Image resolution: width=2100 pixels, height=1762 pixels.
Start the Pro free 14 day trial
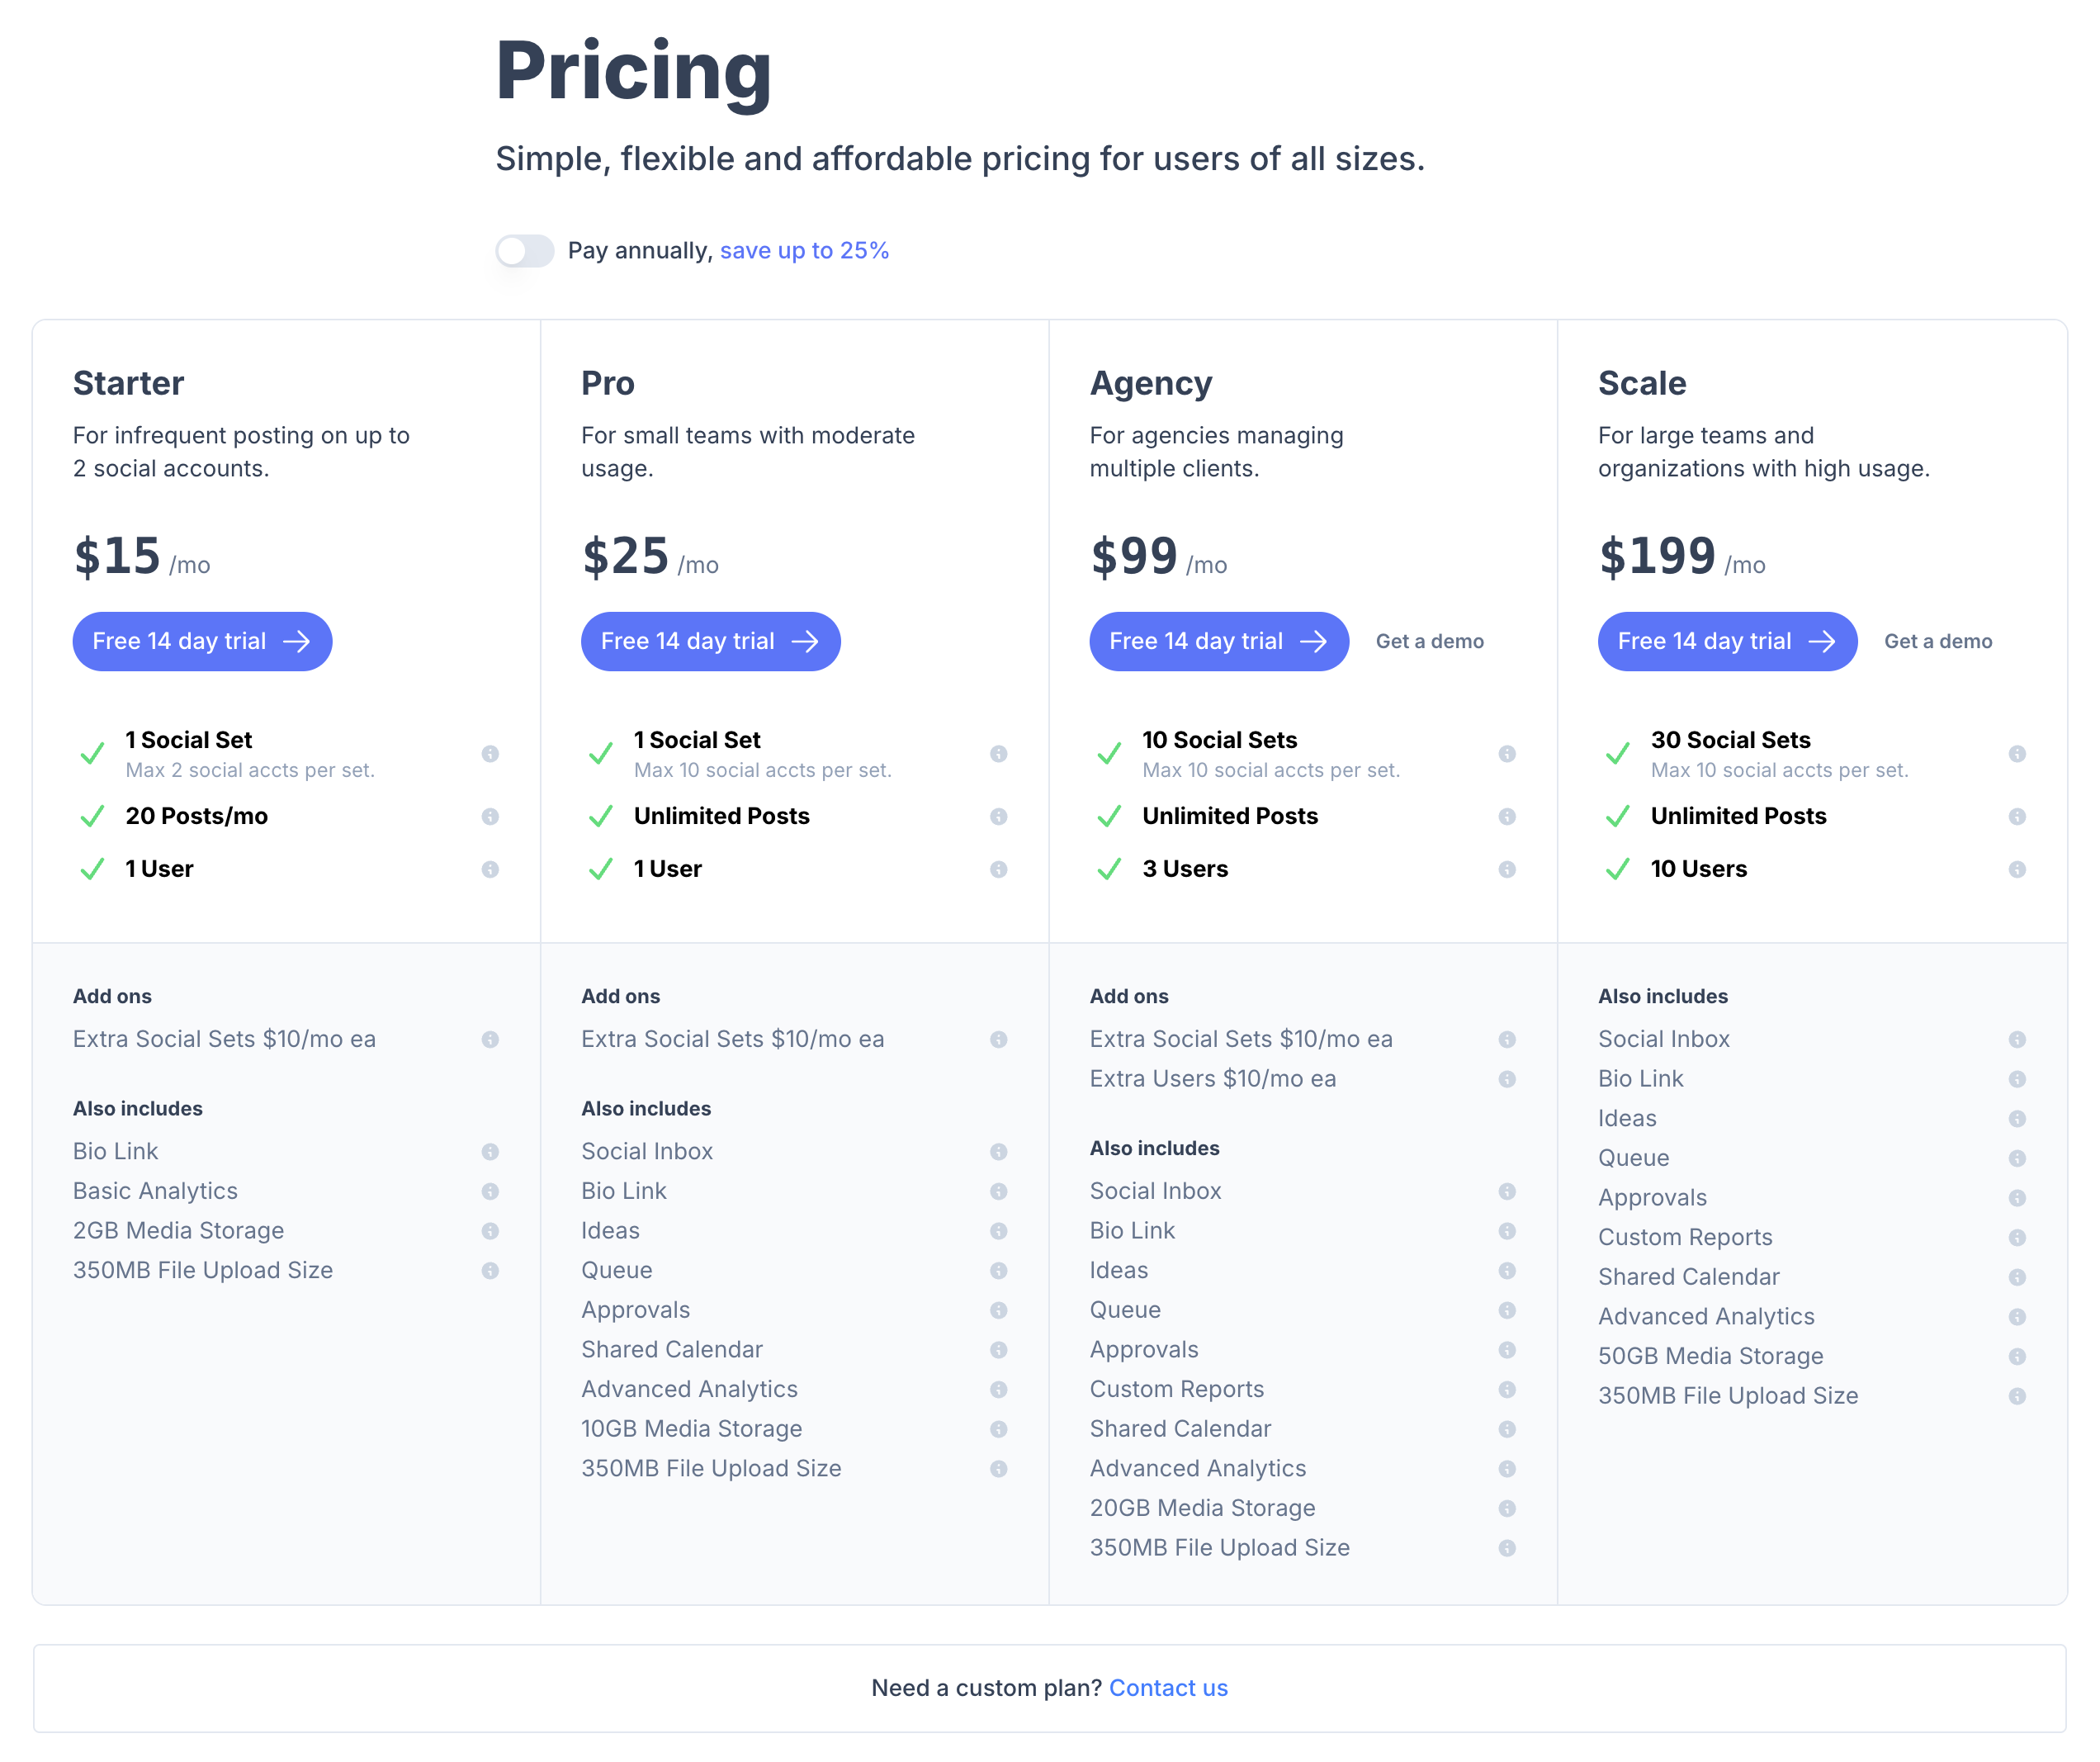710,641
